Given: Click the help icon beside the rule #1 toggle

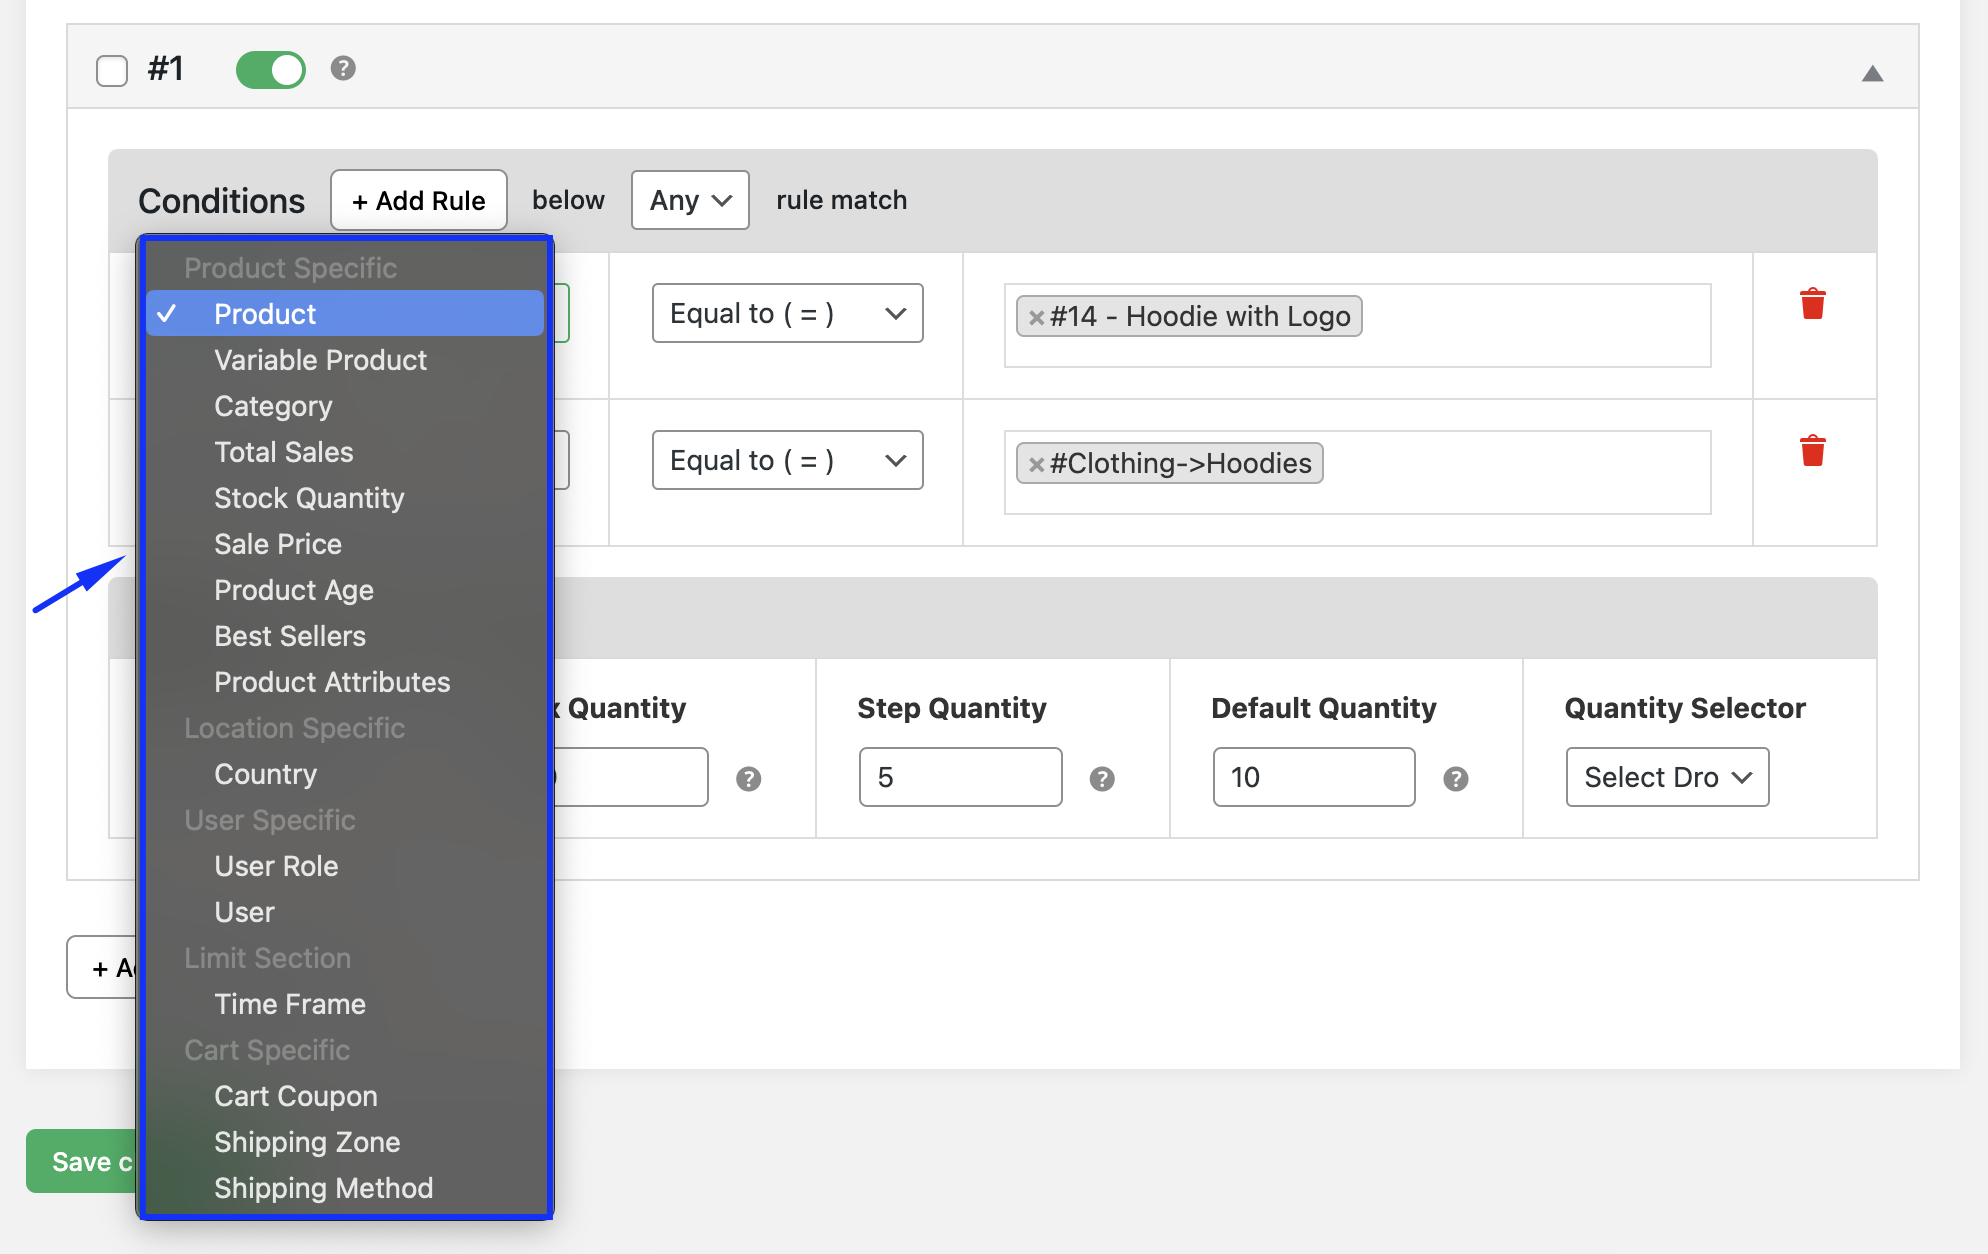Looking at the screenshot, I should pyautogui.click(x=343, y=68).
